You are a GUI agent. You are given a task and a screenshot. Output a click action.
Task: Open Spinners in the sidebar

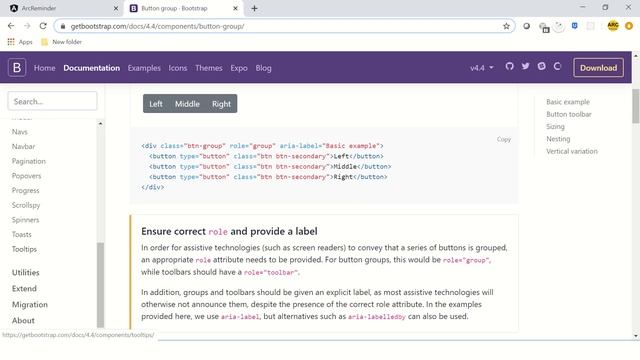(25, 220)
